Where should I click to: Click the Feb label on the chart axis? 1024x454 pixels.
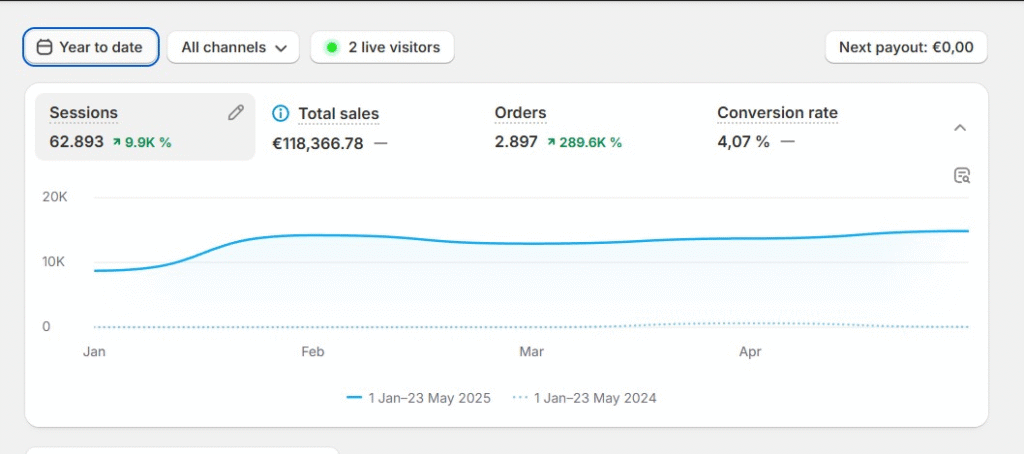point(313,352)
